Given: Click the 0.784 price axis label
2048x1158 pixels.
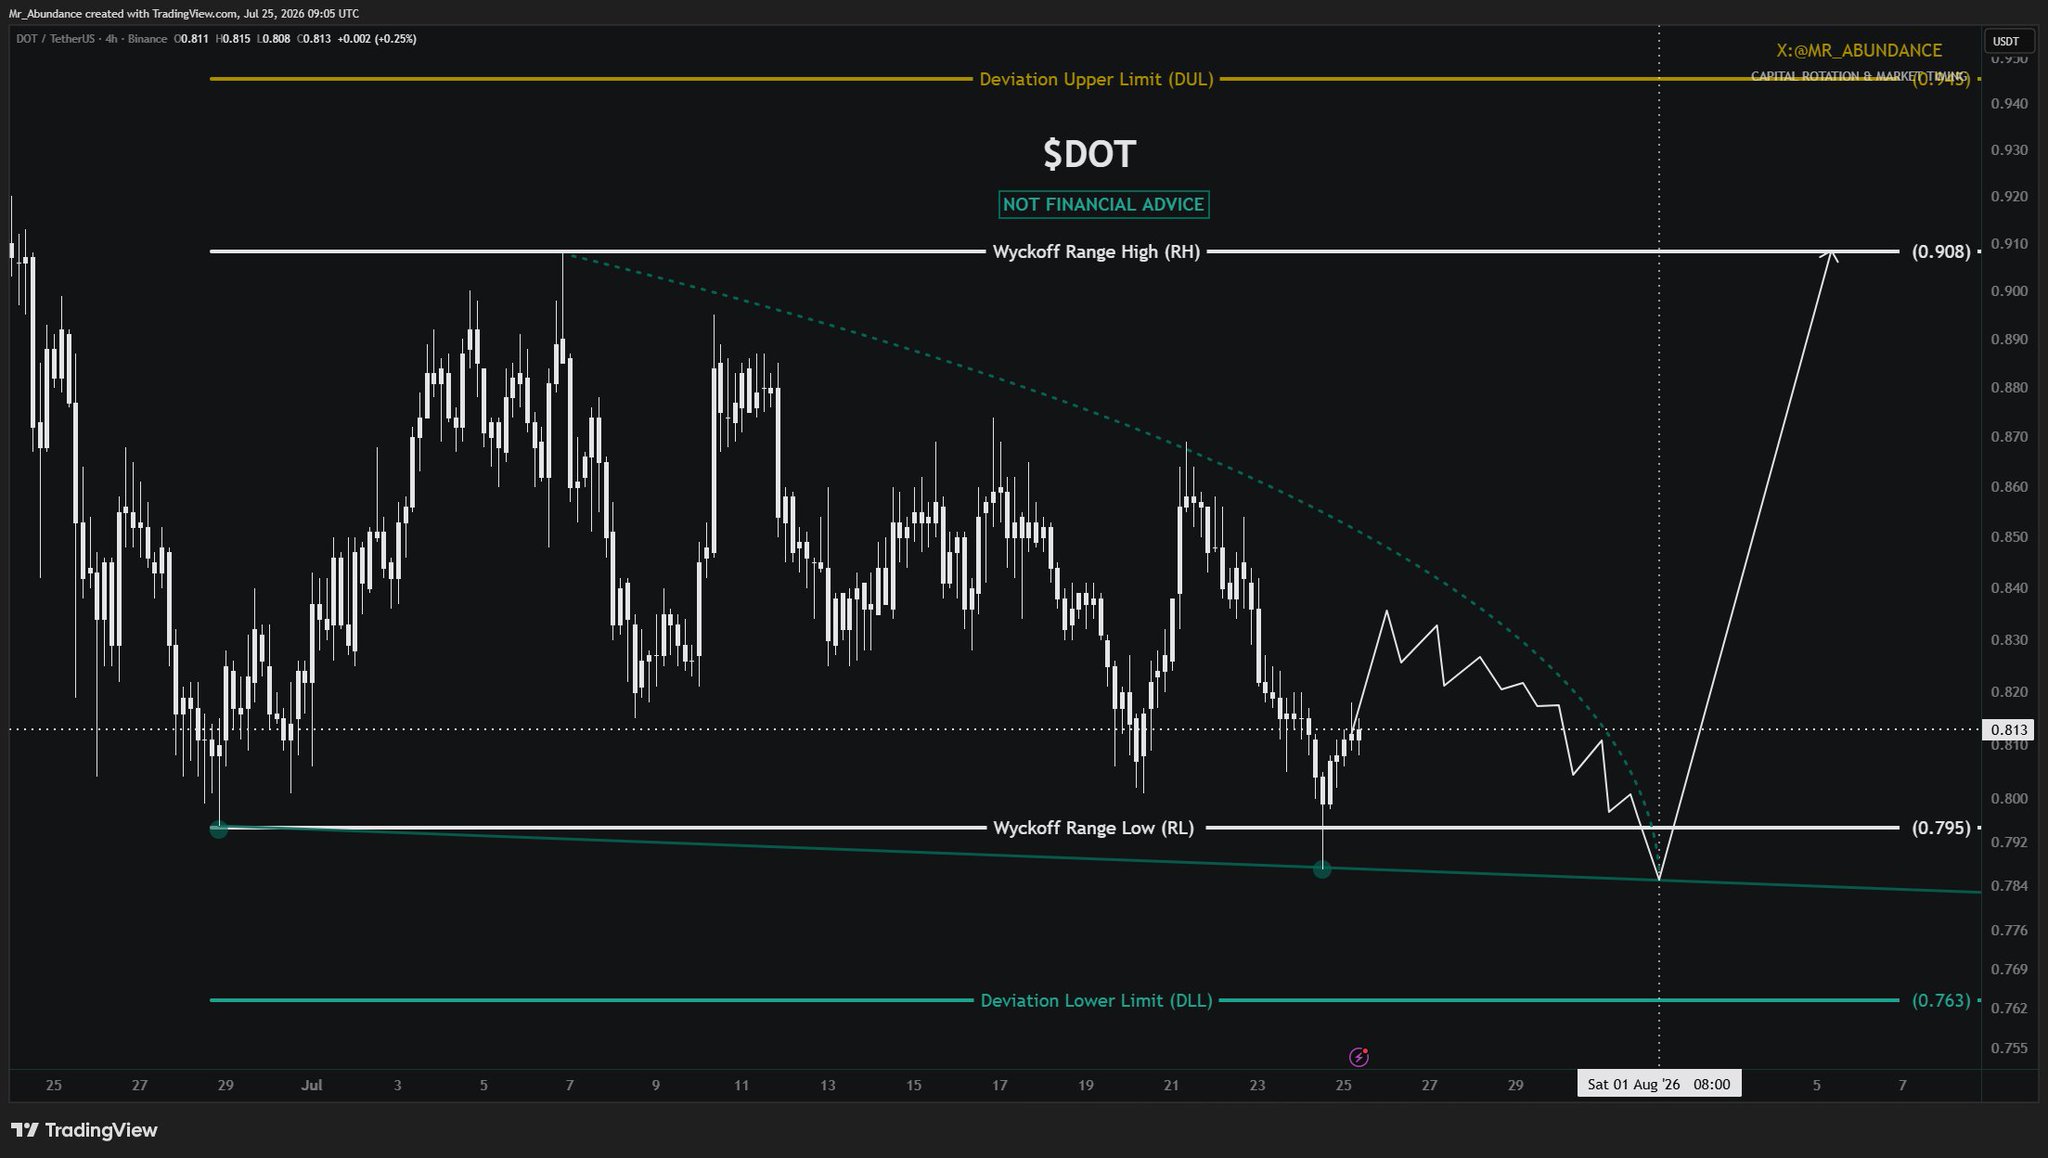Looking at the screenshot, I should (x=2008, y=886).
